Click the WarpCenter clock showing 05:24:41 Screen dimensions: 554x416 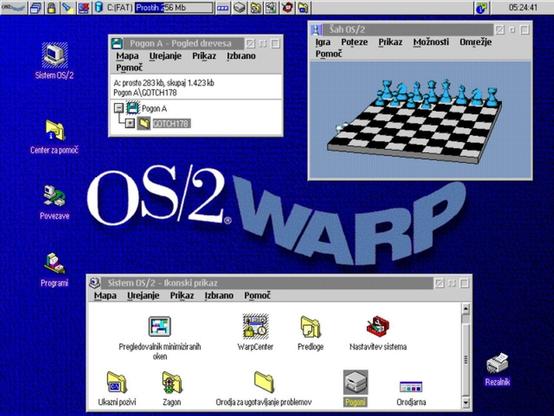pos(523,7)
